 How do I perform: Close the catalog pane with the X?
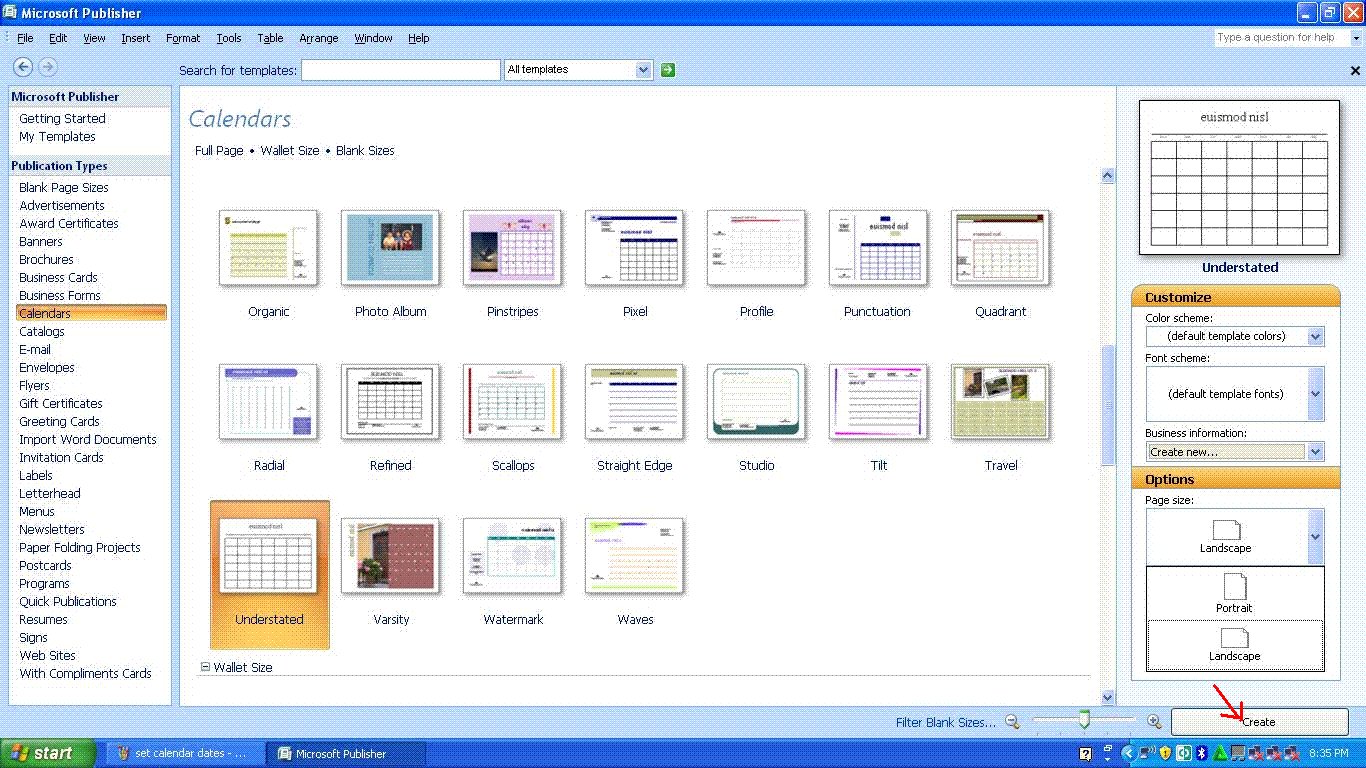1355,71
